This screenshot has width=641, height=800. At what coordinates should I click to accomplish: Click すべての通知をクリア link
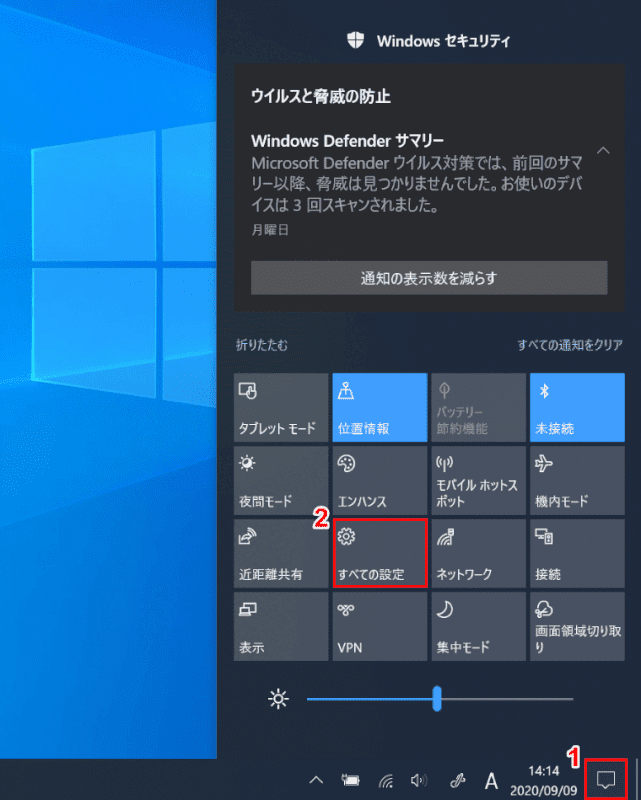[x=570, y=345]
